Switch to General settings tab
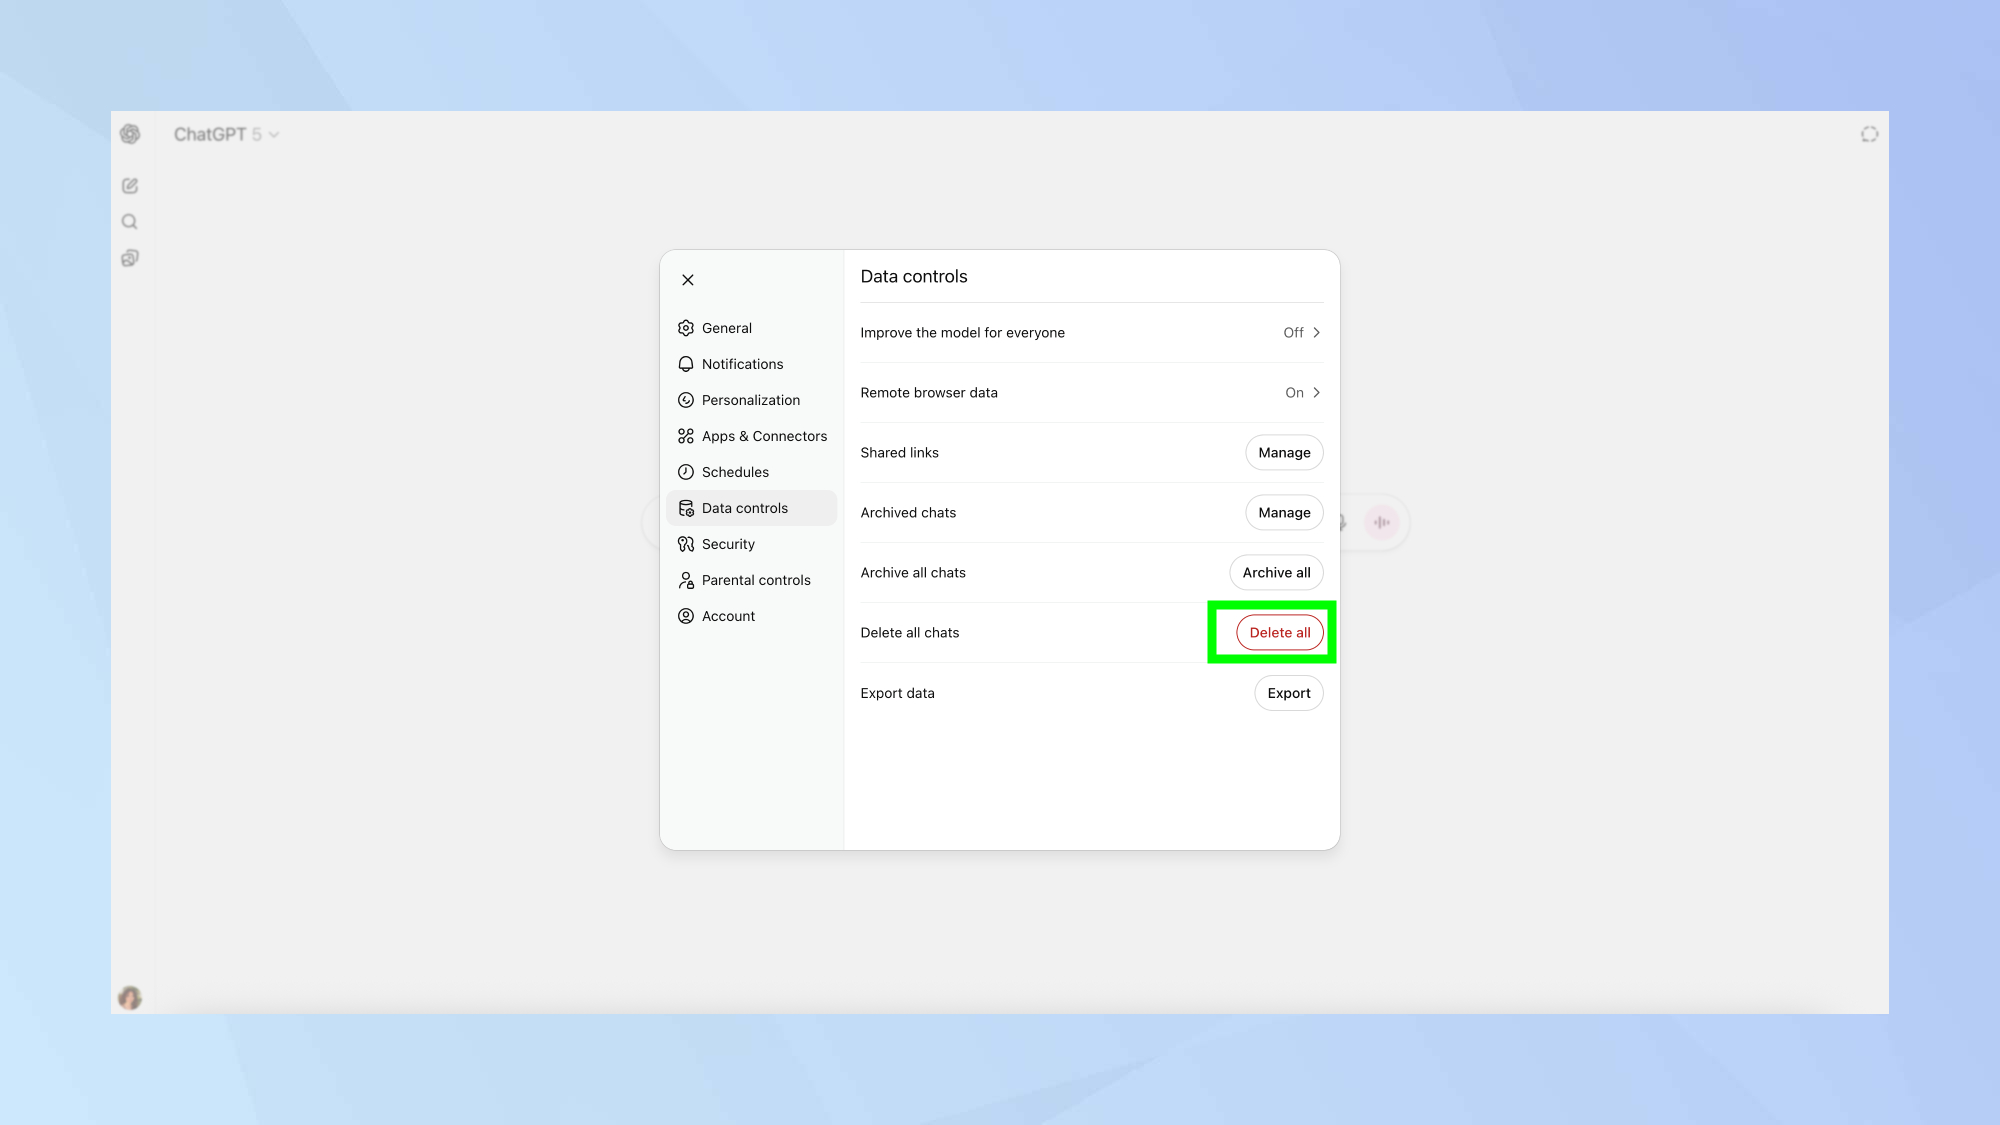This screenshot has width=2000, height=1125. point(727,328)
